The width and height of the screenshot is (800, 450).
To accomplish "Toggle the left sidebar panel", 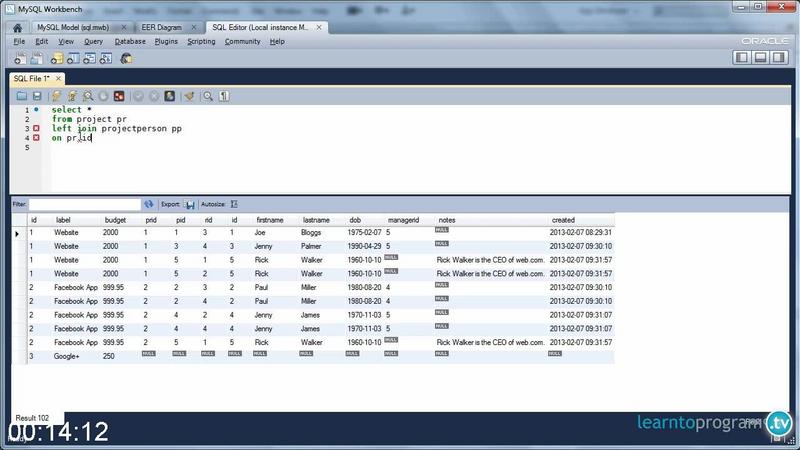I will (x=742, y=57).
